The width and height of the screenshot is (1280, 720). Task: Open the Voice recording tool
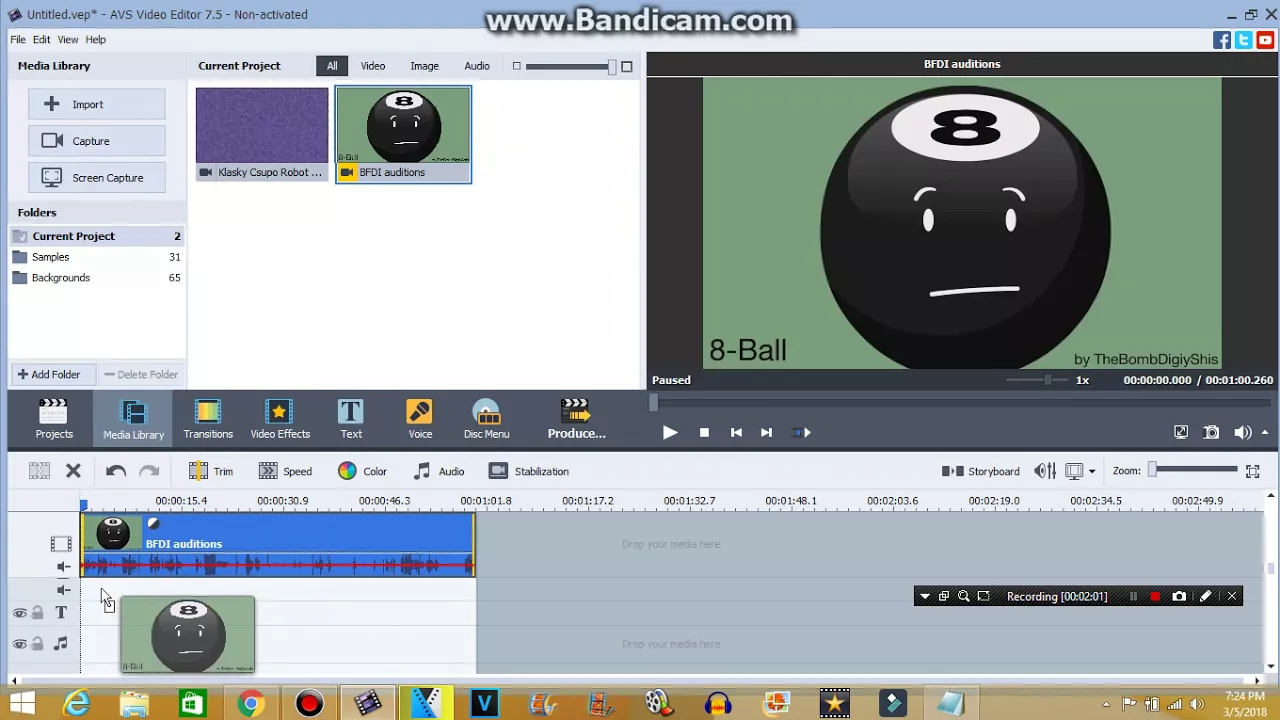point(420,418)
